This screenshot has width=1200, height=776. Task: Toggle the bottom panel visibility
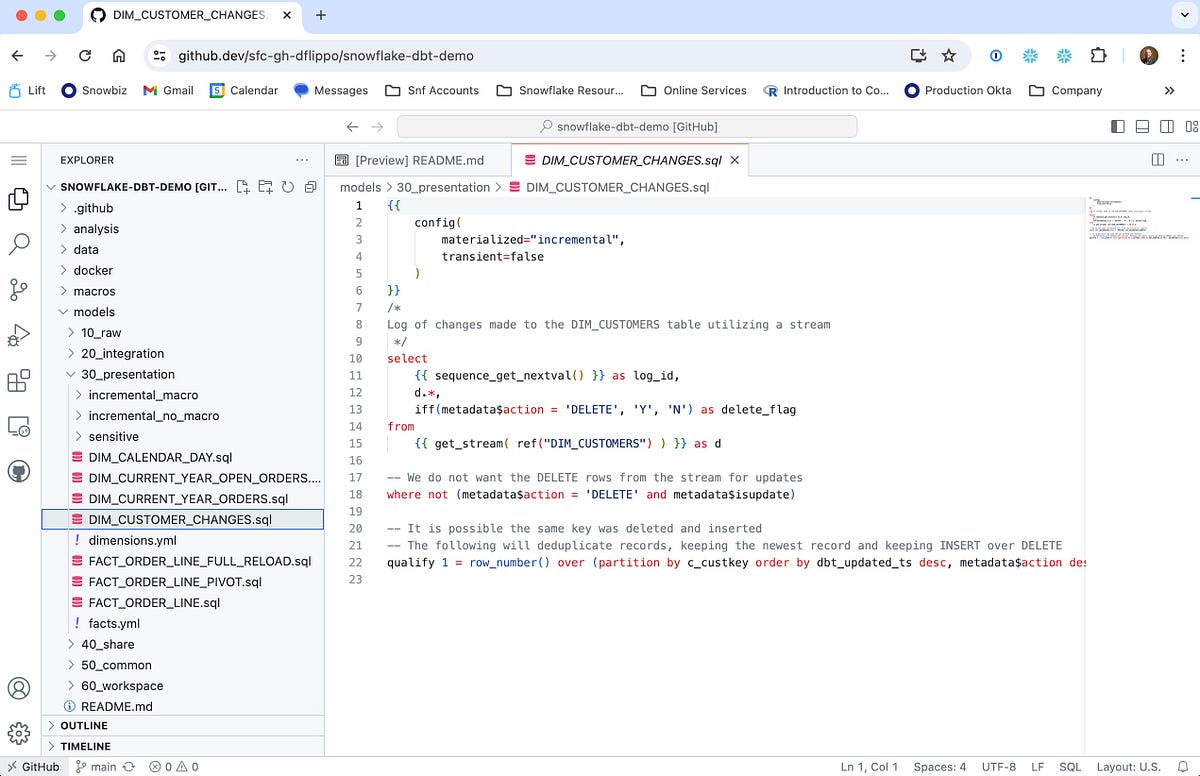1142,124
